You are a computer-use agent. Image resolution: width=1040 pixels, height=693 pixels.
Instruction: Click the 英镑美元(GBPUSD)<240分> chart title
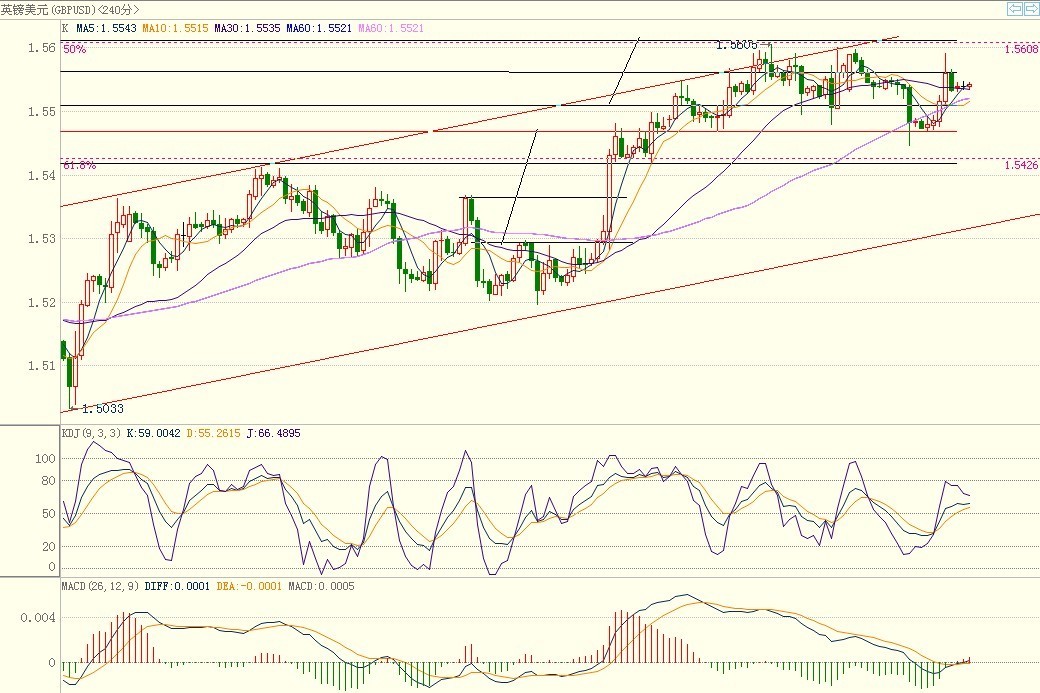click(x=70, y=10)
